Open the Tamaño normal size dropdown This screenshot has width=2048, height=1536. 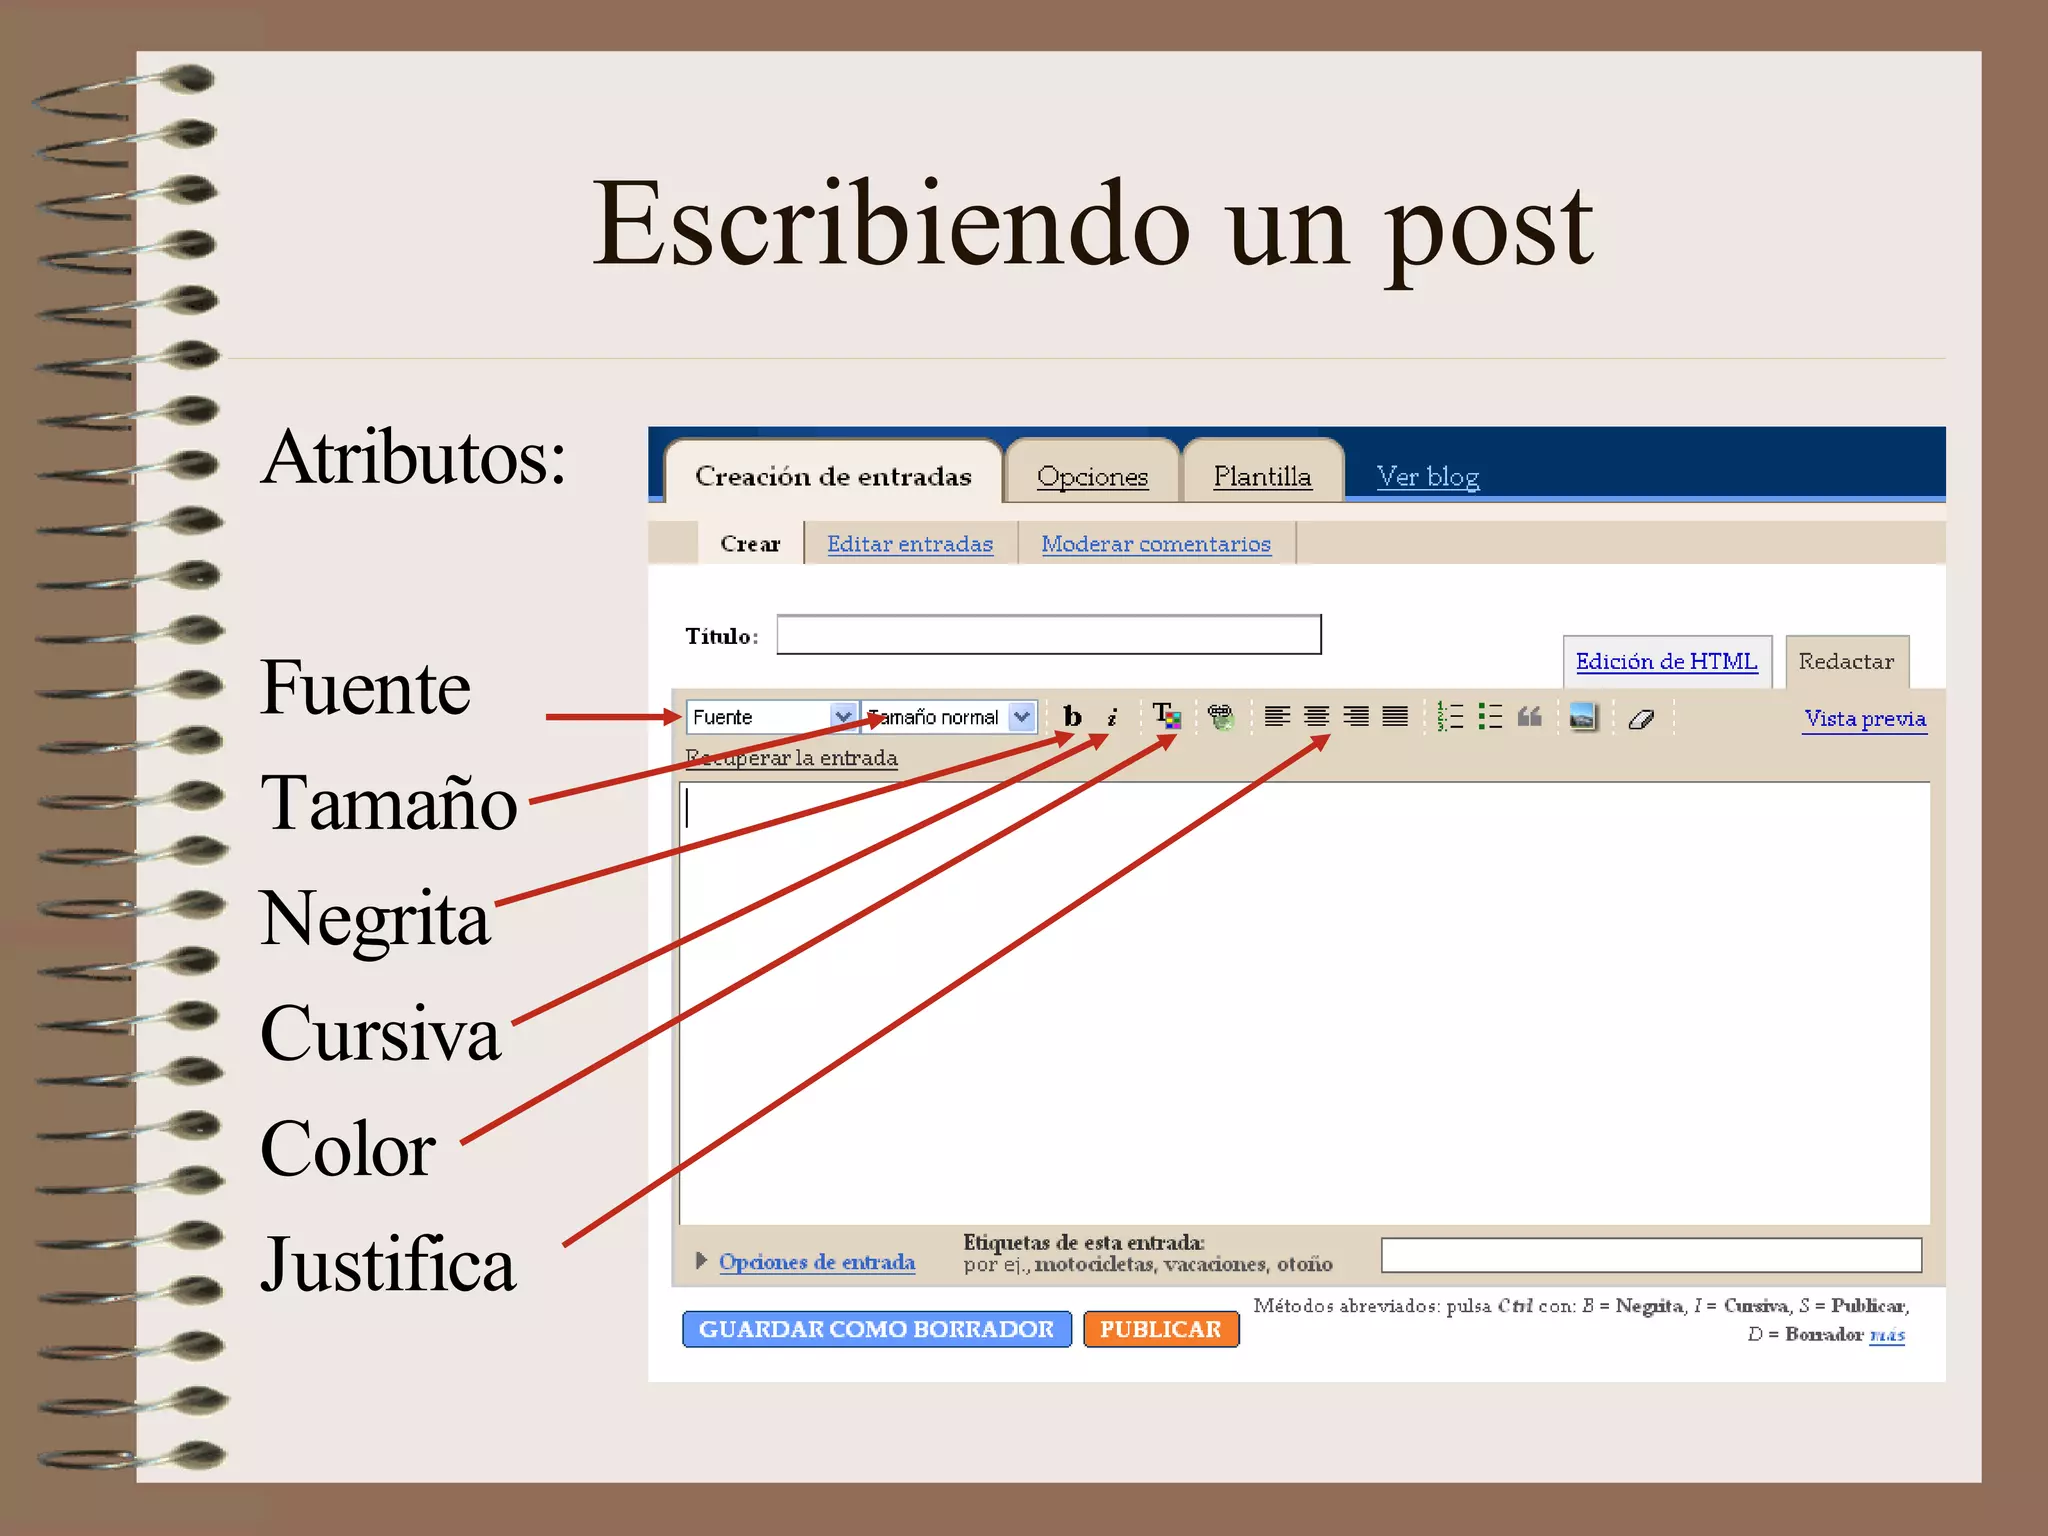click(949, 717)
